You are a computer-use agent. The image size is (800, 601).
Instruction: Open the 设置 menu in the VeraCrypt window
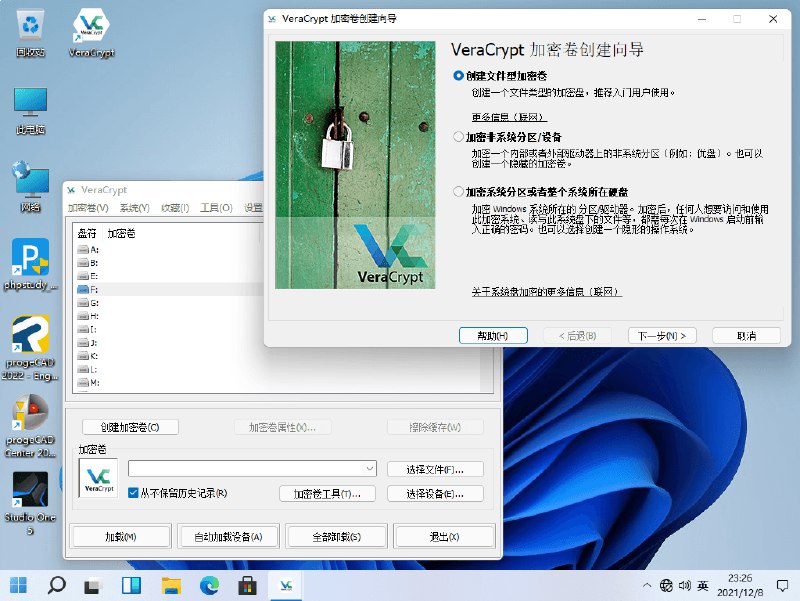tap(254, 208)
